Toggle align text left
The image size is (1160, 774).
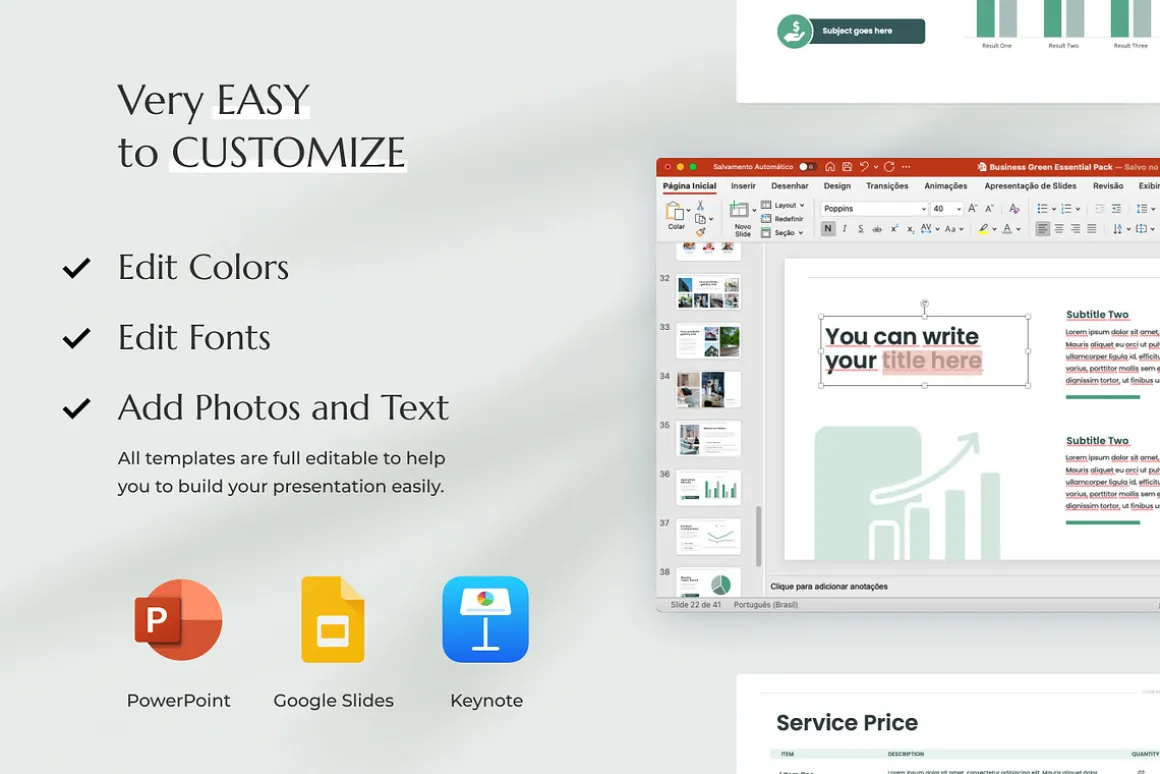pyautogui.click(x=1042, y=229)
